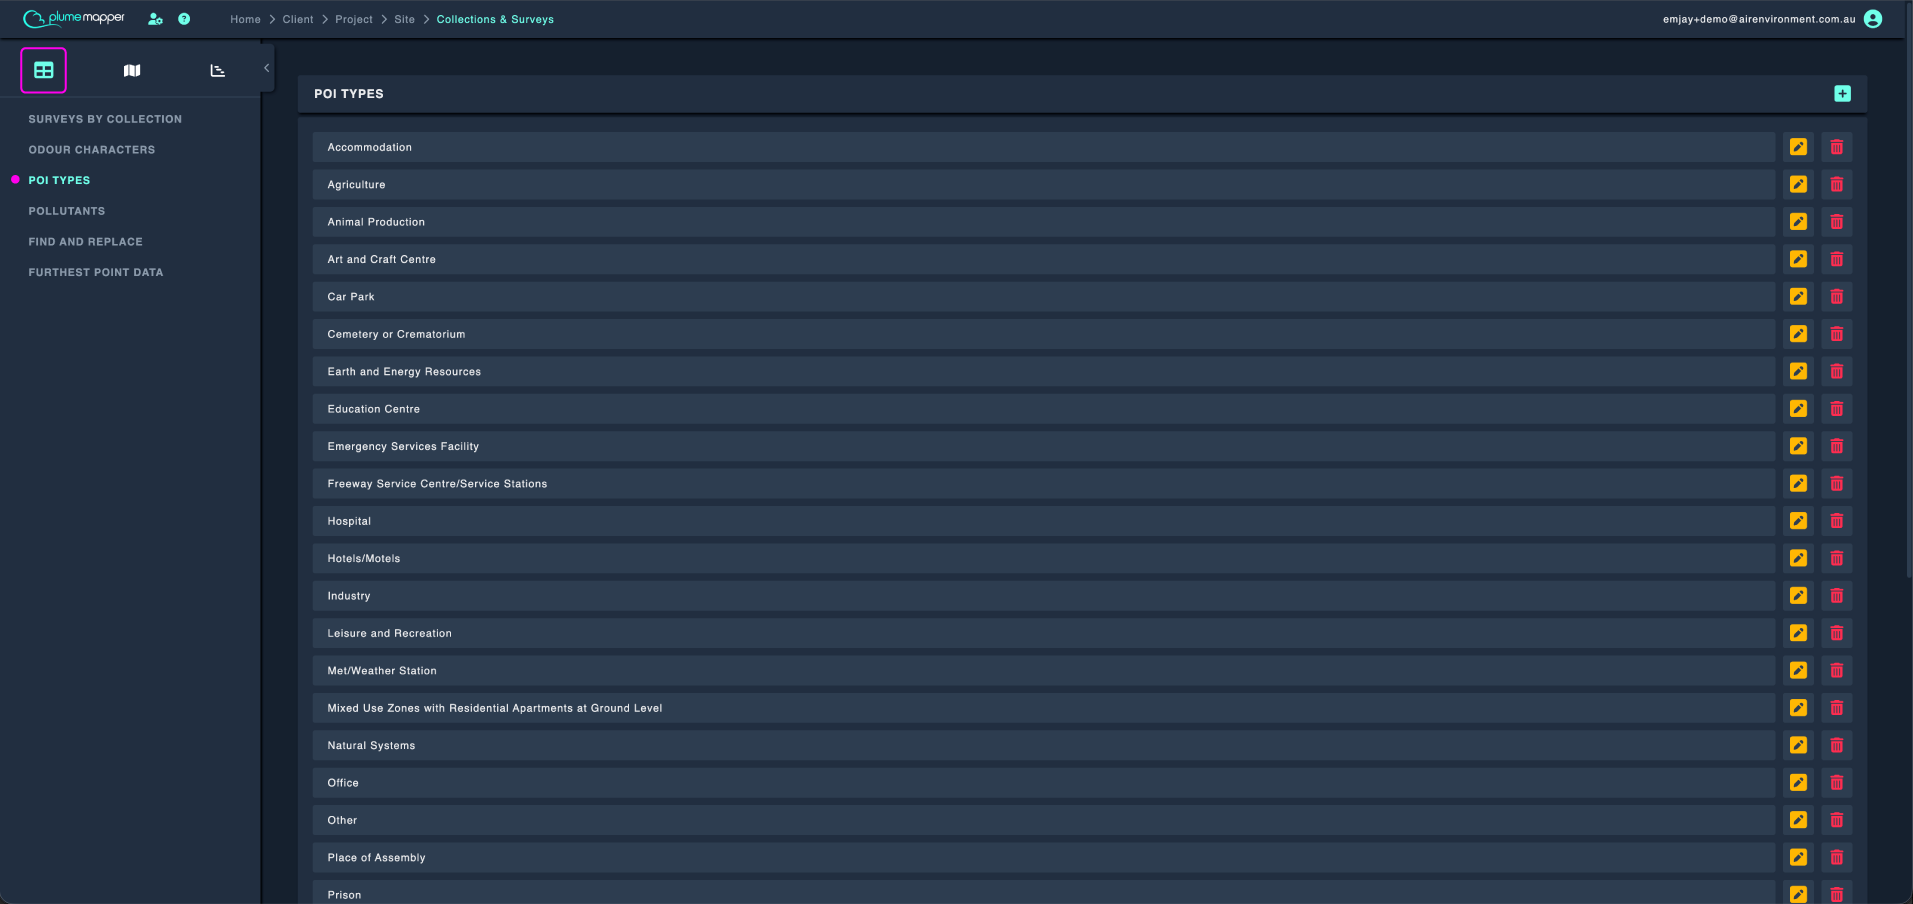Go to Furthest Point Data
The width and height of the screenshot is (1913, 904).
tap(96, 272)
